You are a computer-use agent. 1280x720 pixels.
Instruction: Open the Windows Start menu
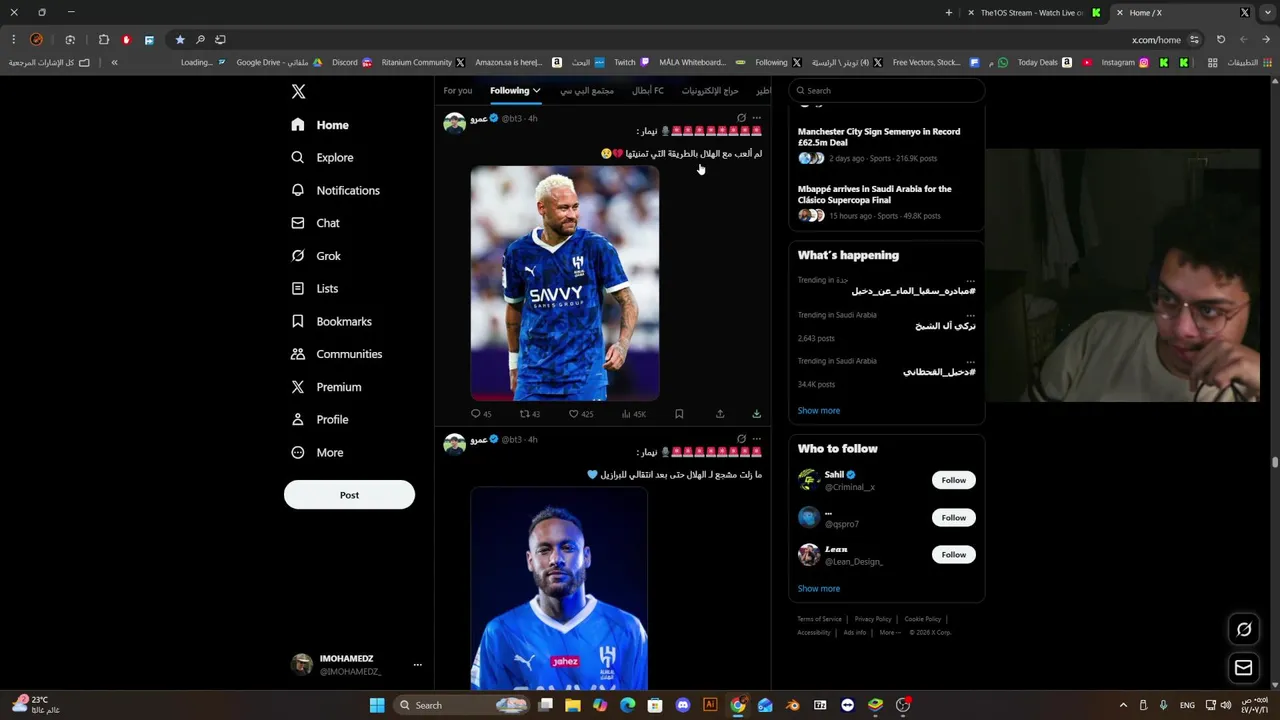(x=377, y=705)
